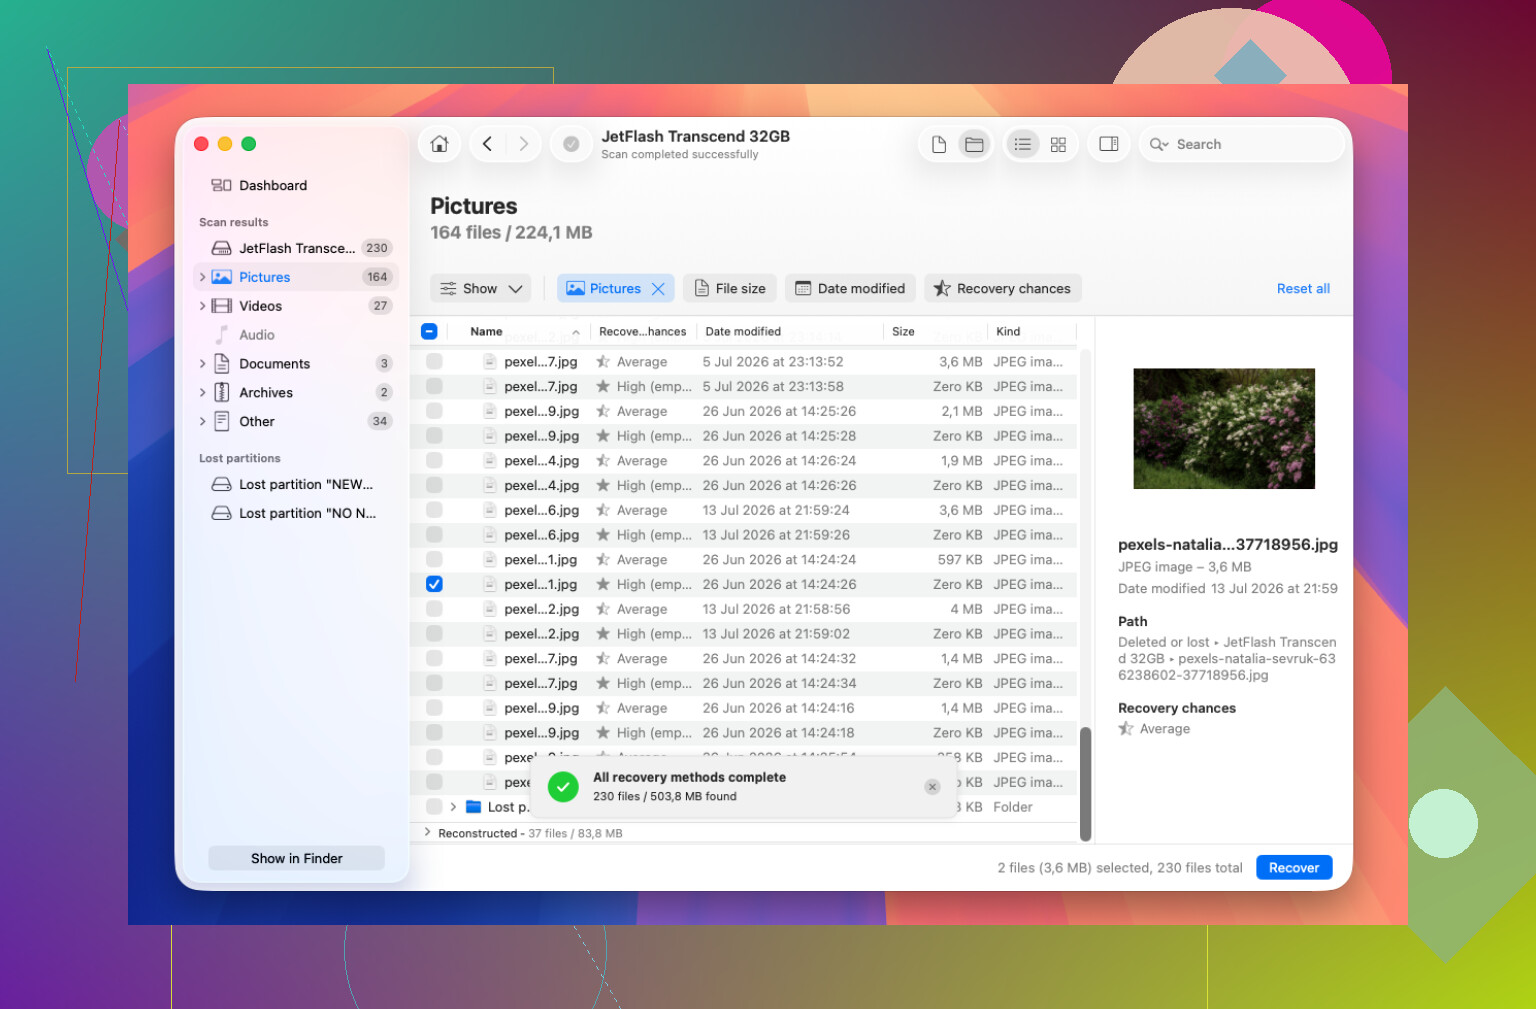Expand the Reconstructed section
1536x1009 pixels.
[x=428, y=832]
